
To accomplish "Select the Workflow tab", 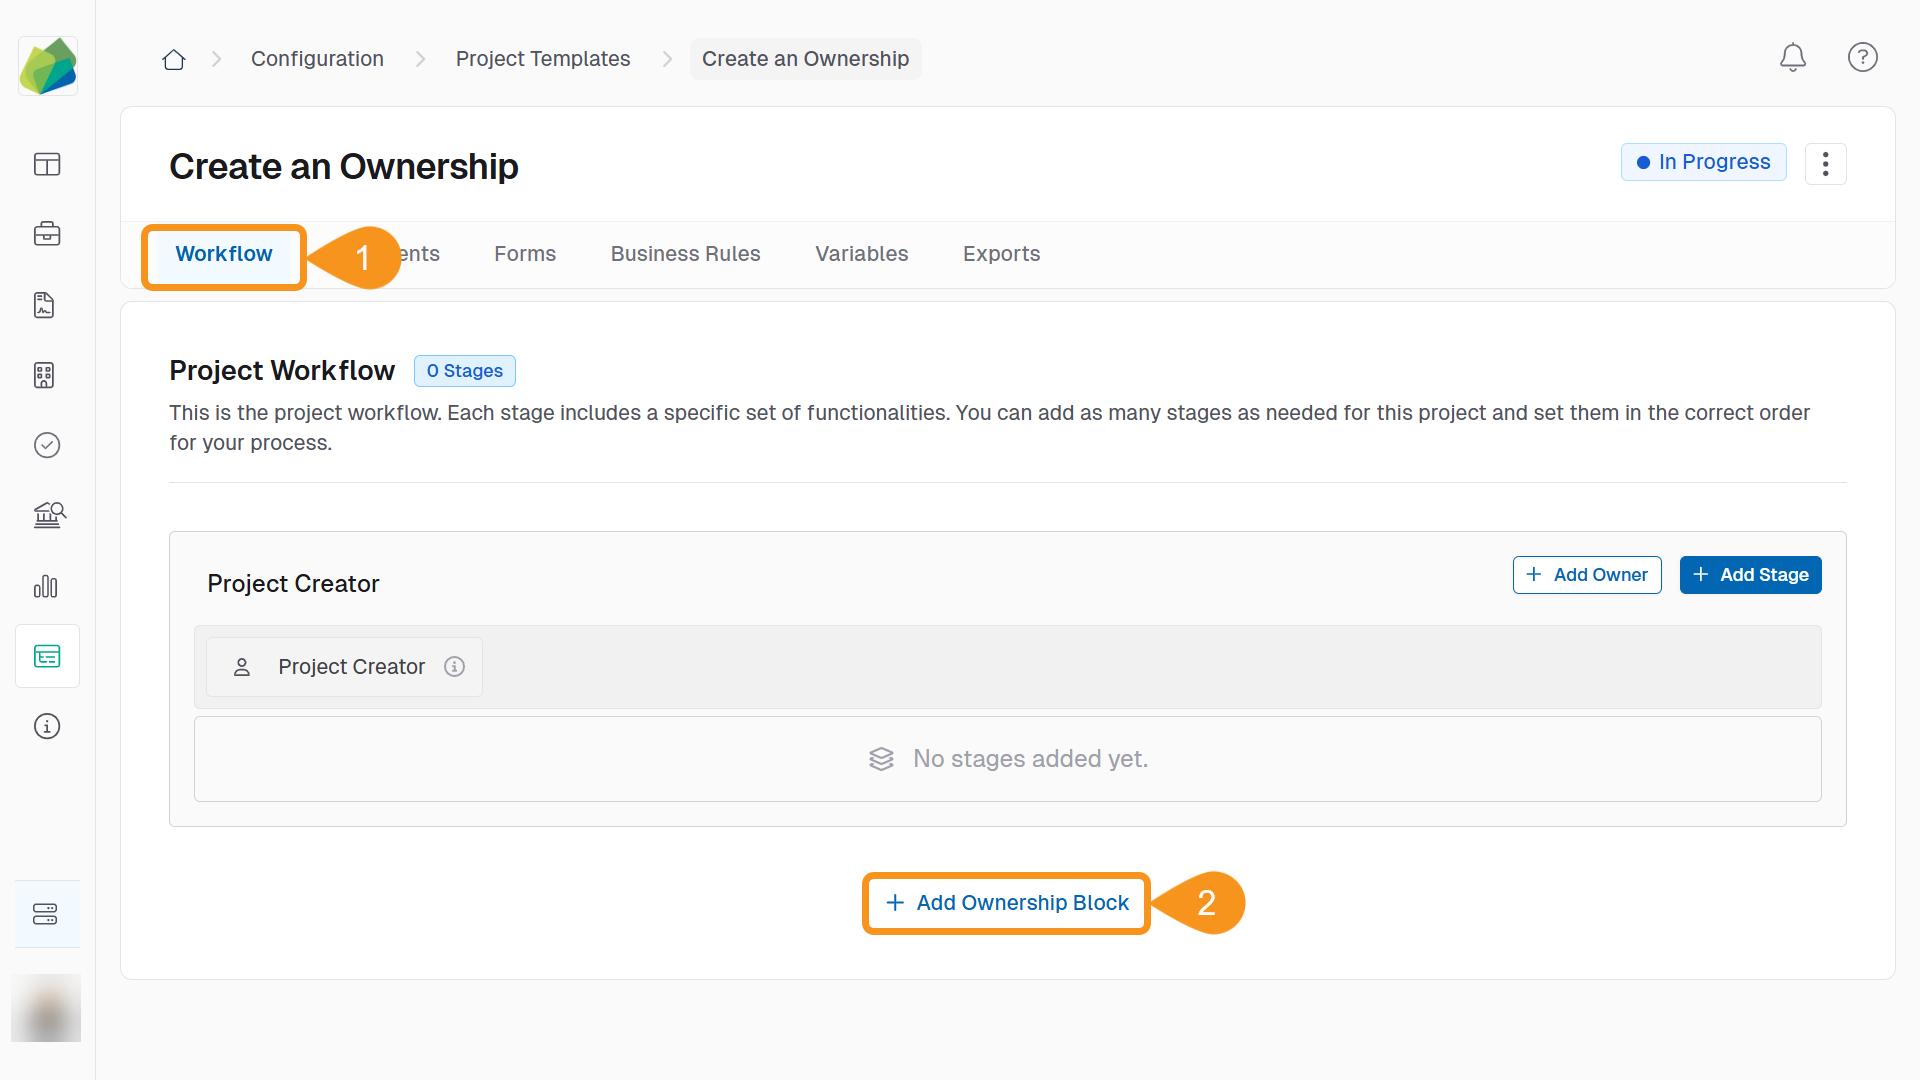I will 223,254.
